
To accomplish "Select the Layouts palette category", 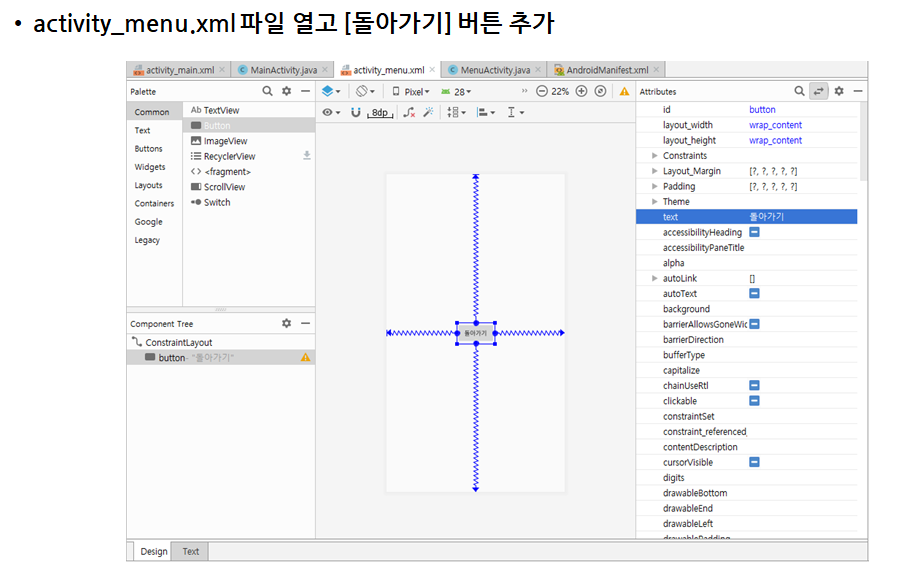I will [148, 185].
